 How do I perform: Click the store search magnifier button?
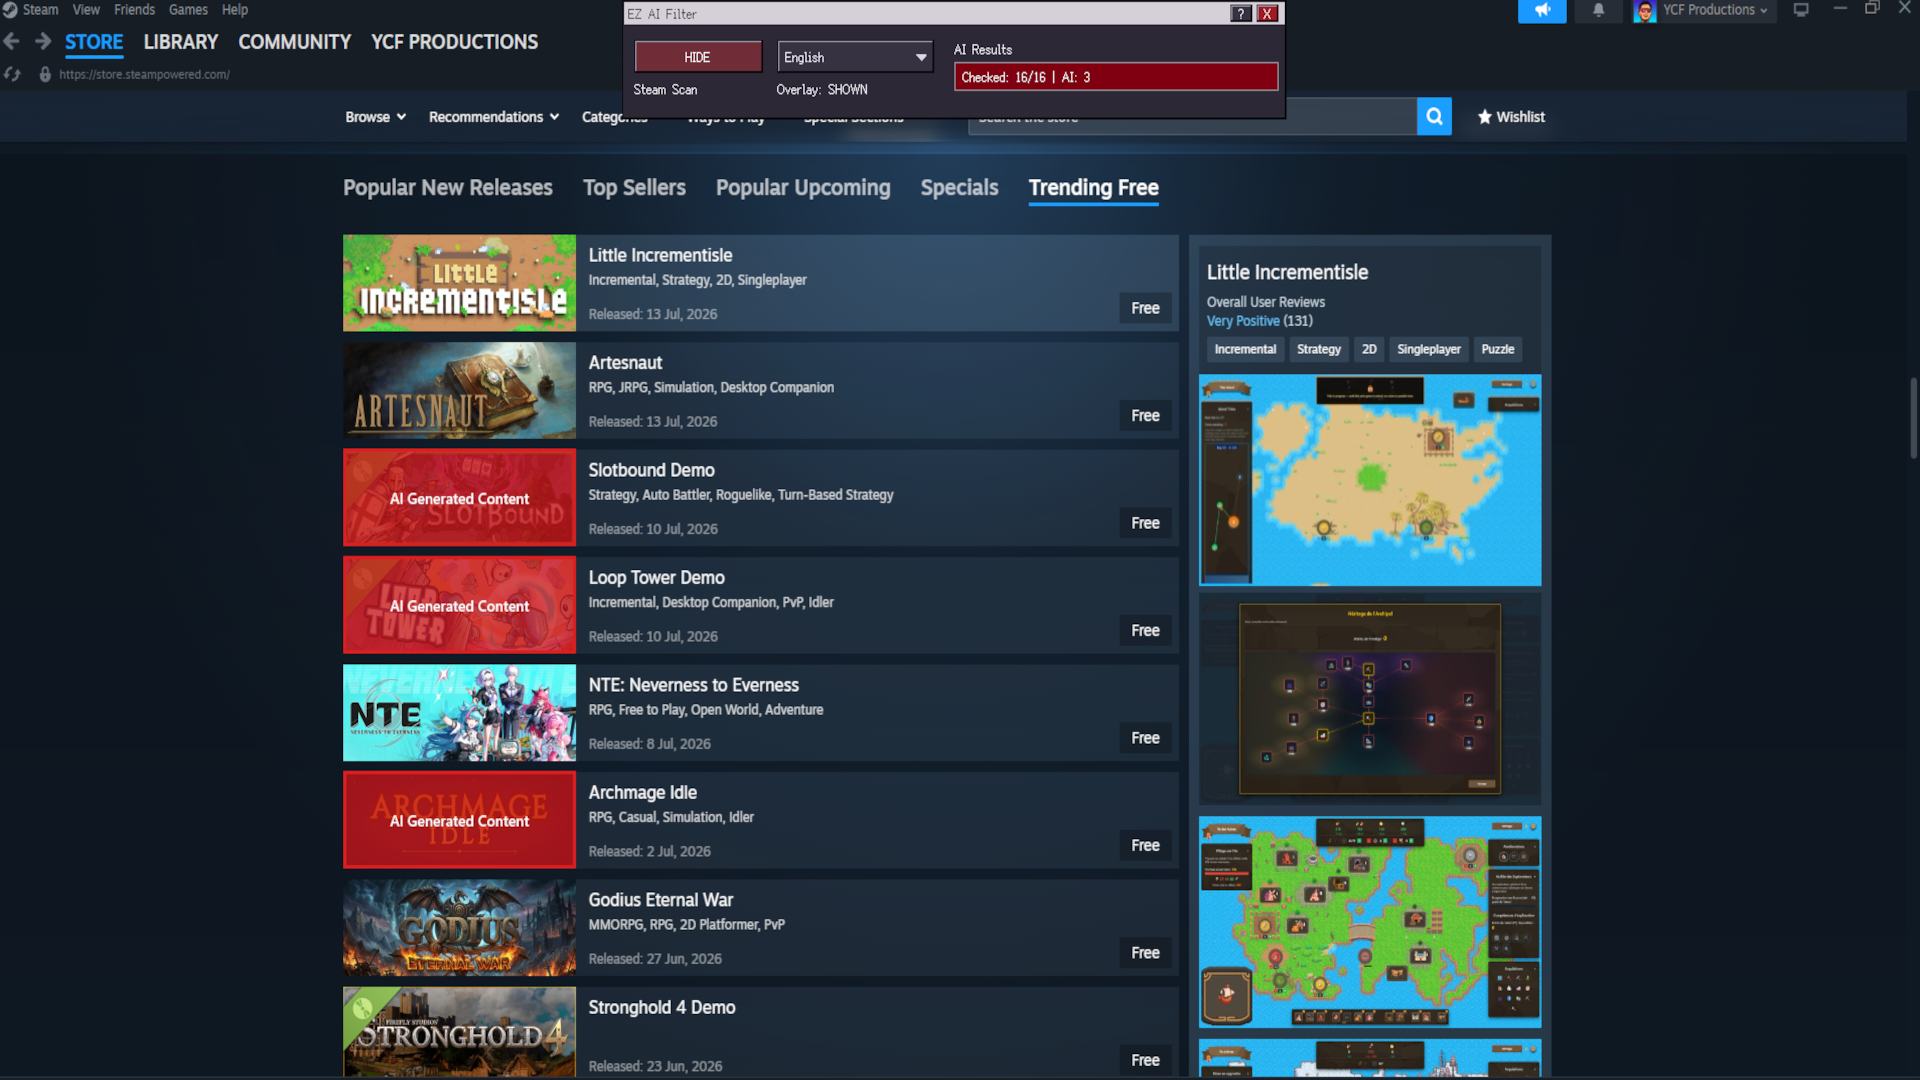tap(1434, 117)
